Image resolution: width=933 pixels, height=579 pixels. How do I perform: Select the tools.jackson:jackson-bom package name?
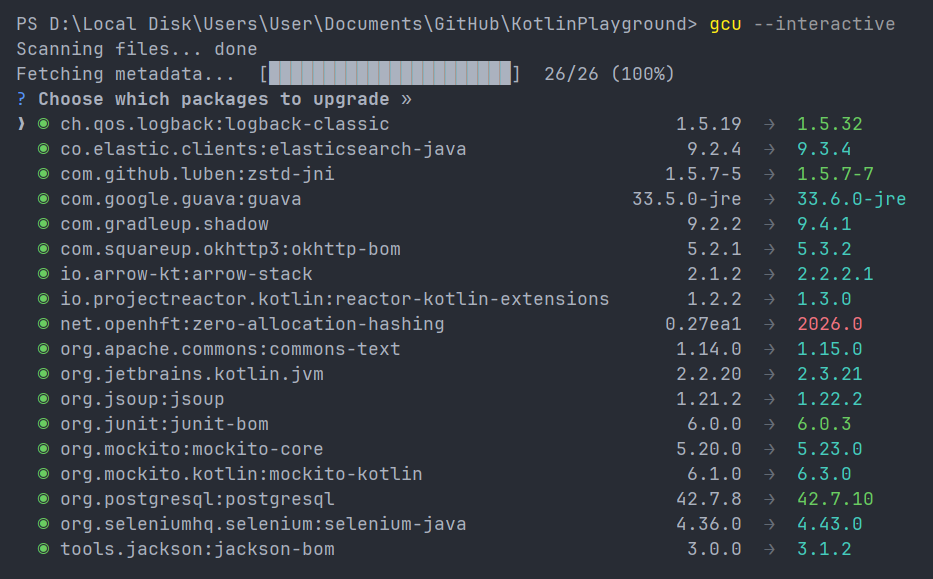click(x=197, y=549)
